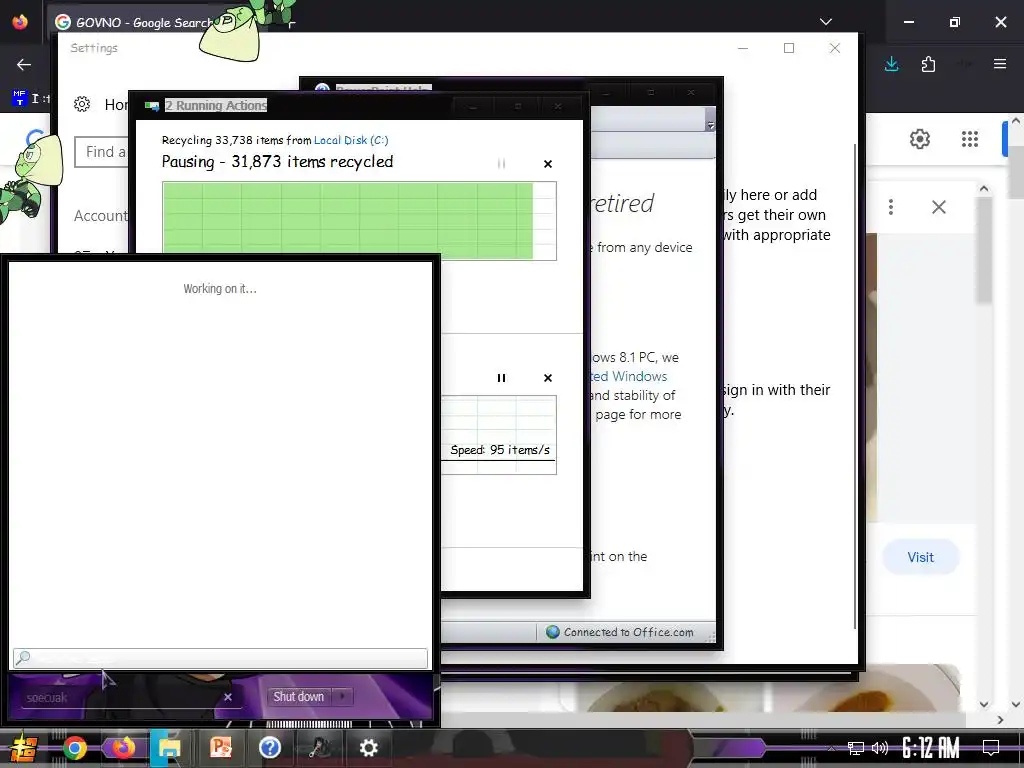Show hidden system tray icons

[x=831, y=748]
